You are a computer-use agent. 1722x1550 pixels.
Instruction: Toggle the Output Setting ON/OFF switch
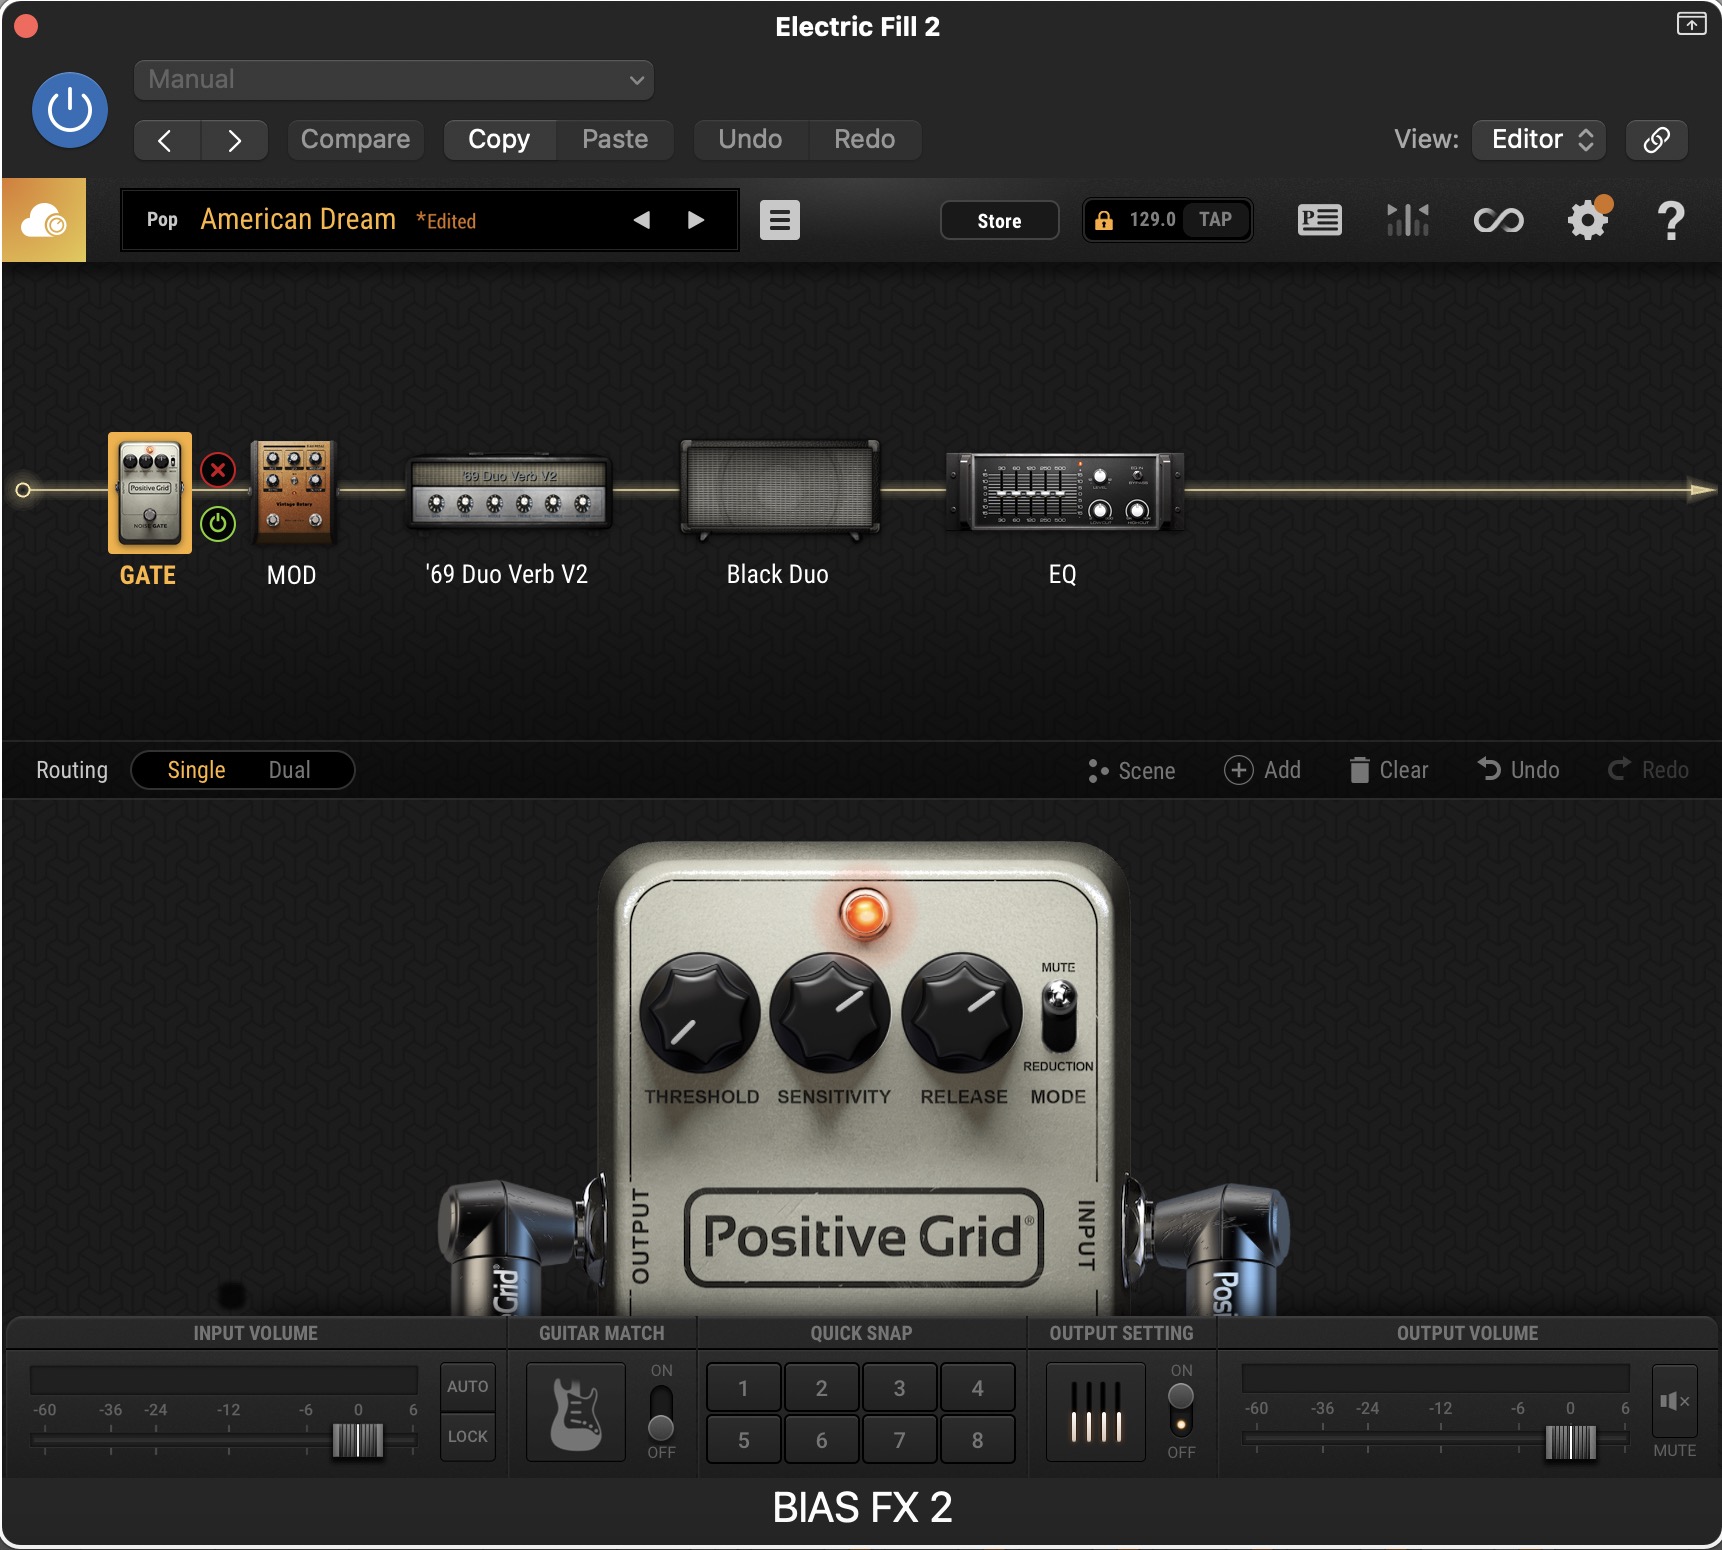[1181, 1410]
